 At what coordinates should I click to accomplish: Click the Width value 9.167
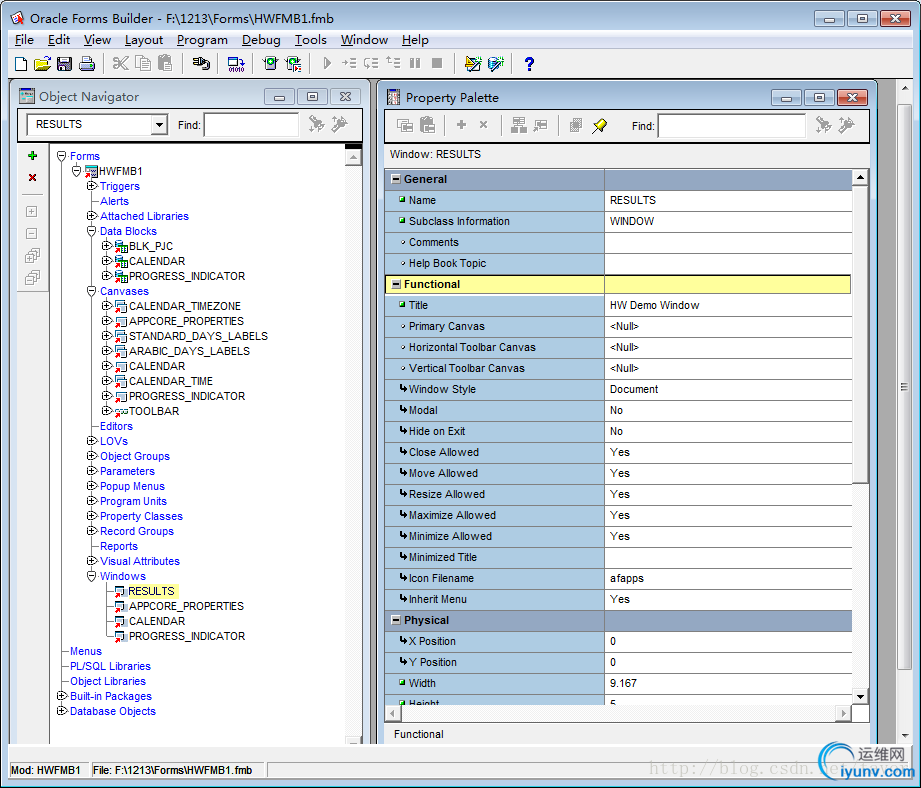click(x=623, y=683)
